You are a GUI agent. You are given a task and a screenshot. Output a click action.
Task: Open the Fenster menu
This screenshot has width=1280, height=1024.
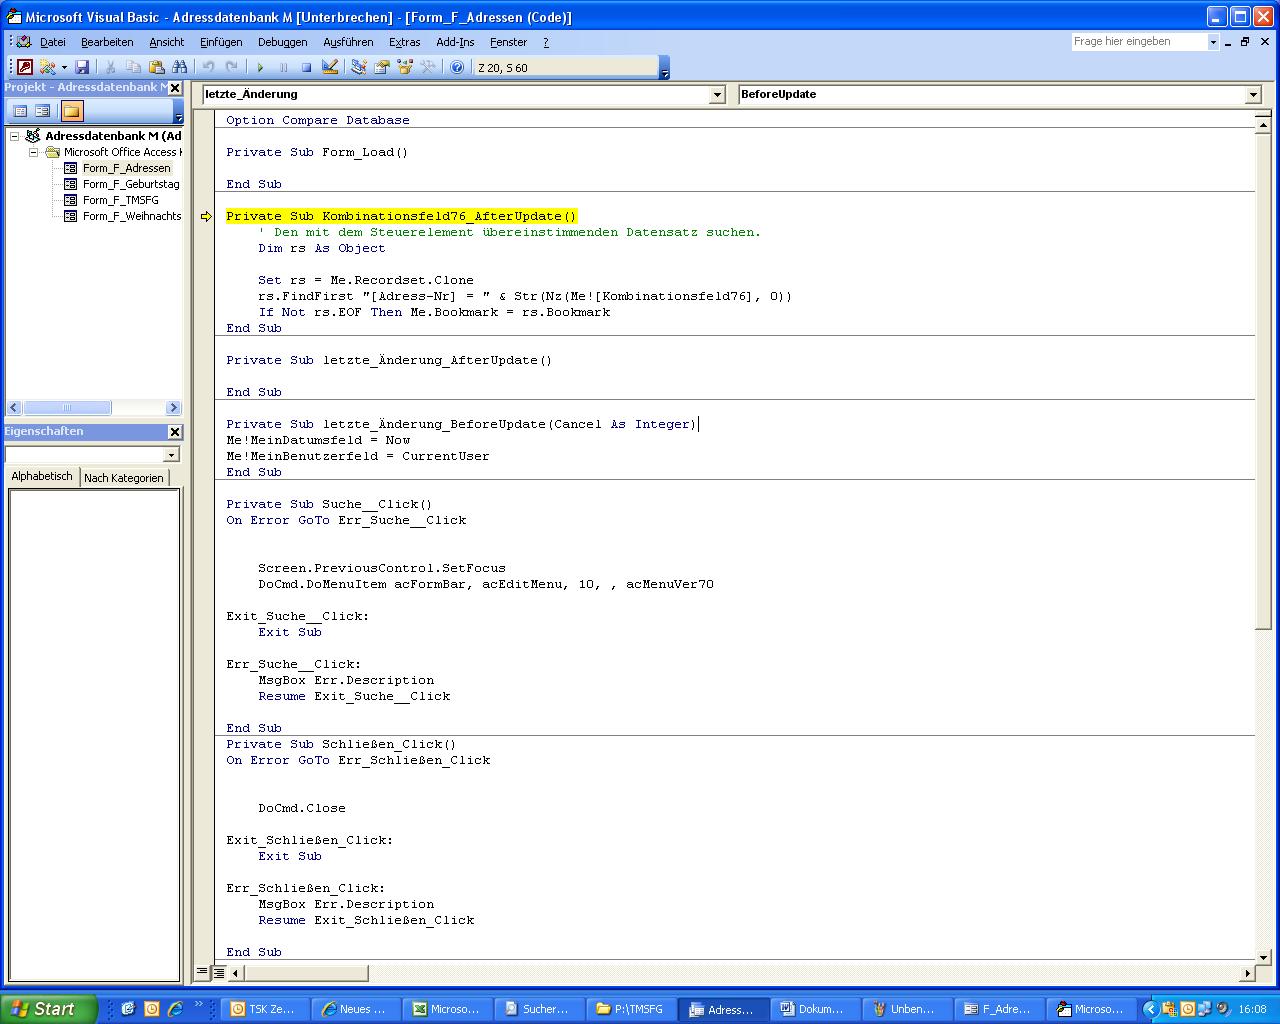pos(508,42)
